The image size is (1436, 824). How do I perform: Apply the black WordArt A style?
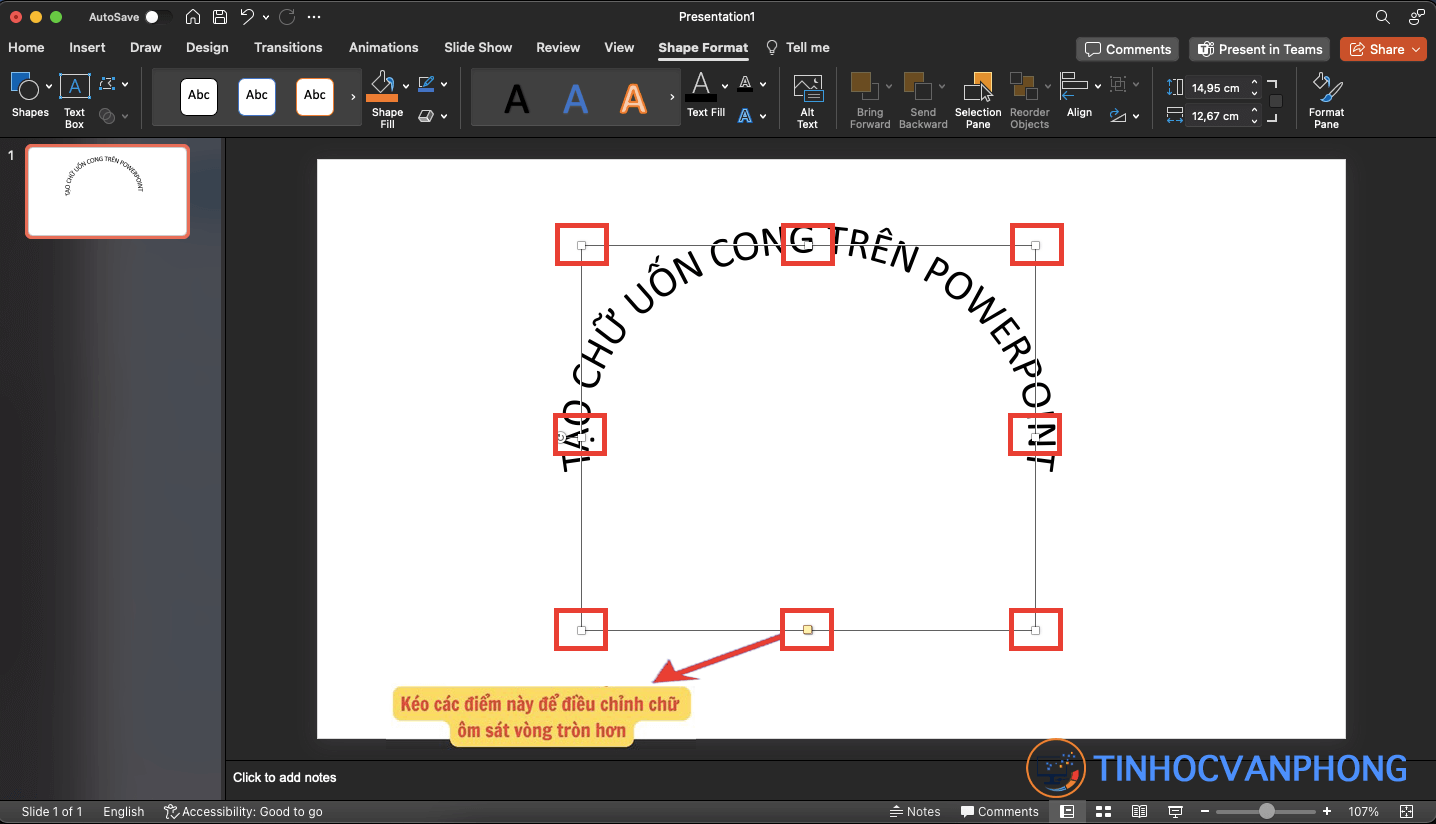coord(516,99)
